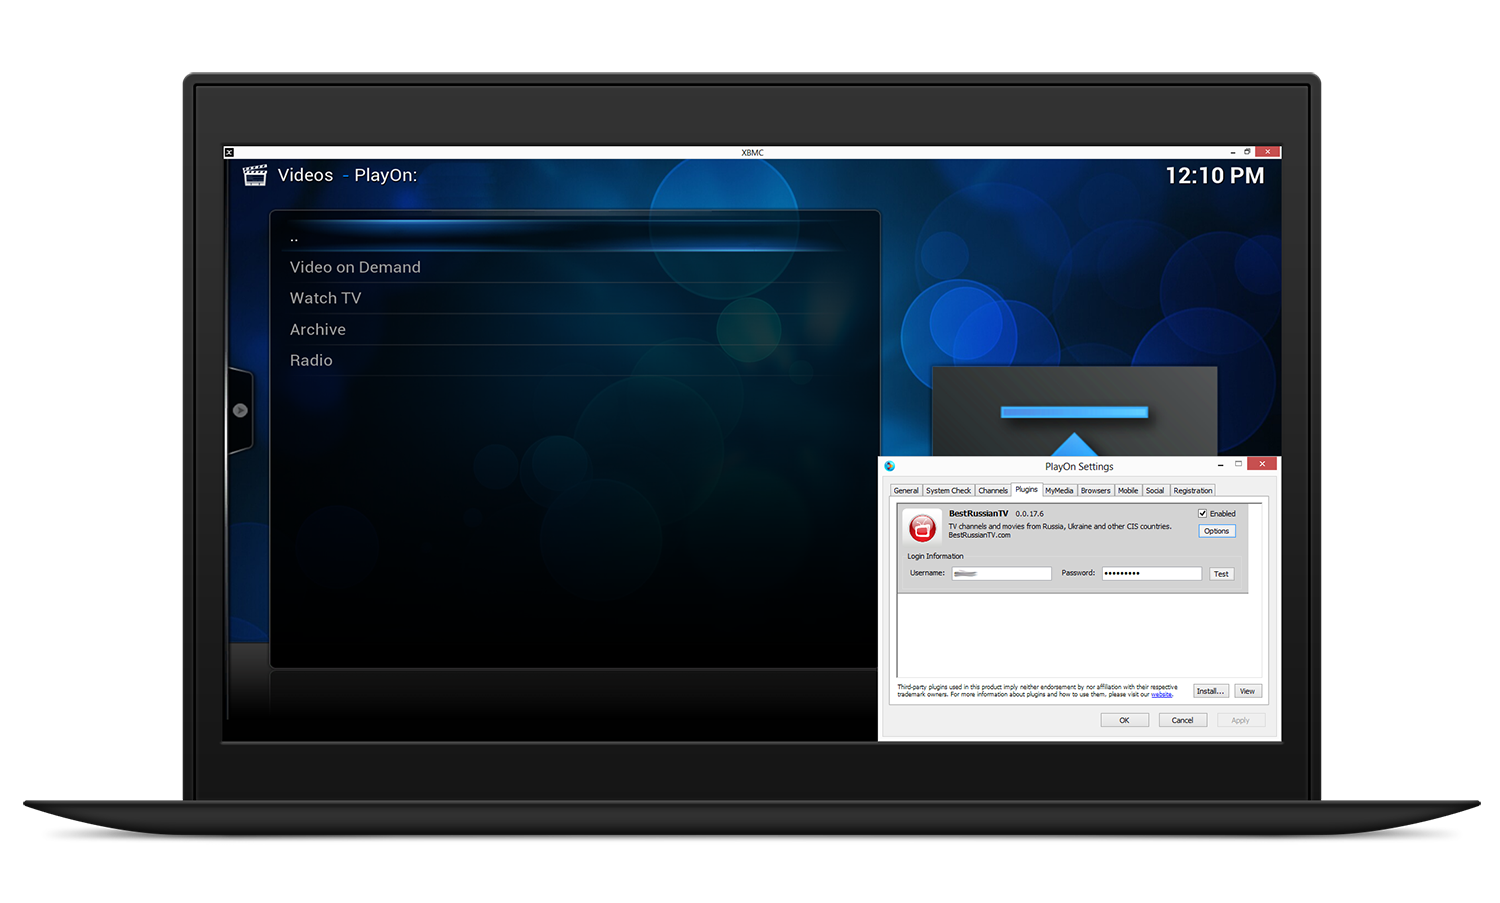Open the Registration tab
Screen dimensions: 1500x903
coord(1193,490)
